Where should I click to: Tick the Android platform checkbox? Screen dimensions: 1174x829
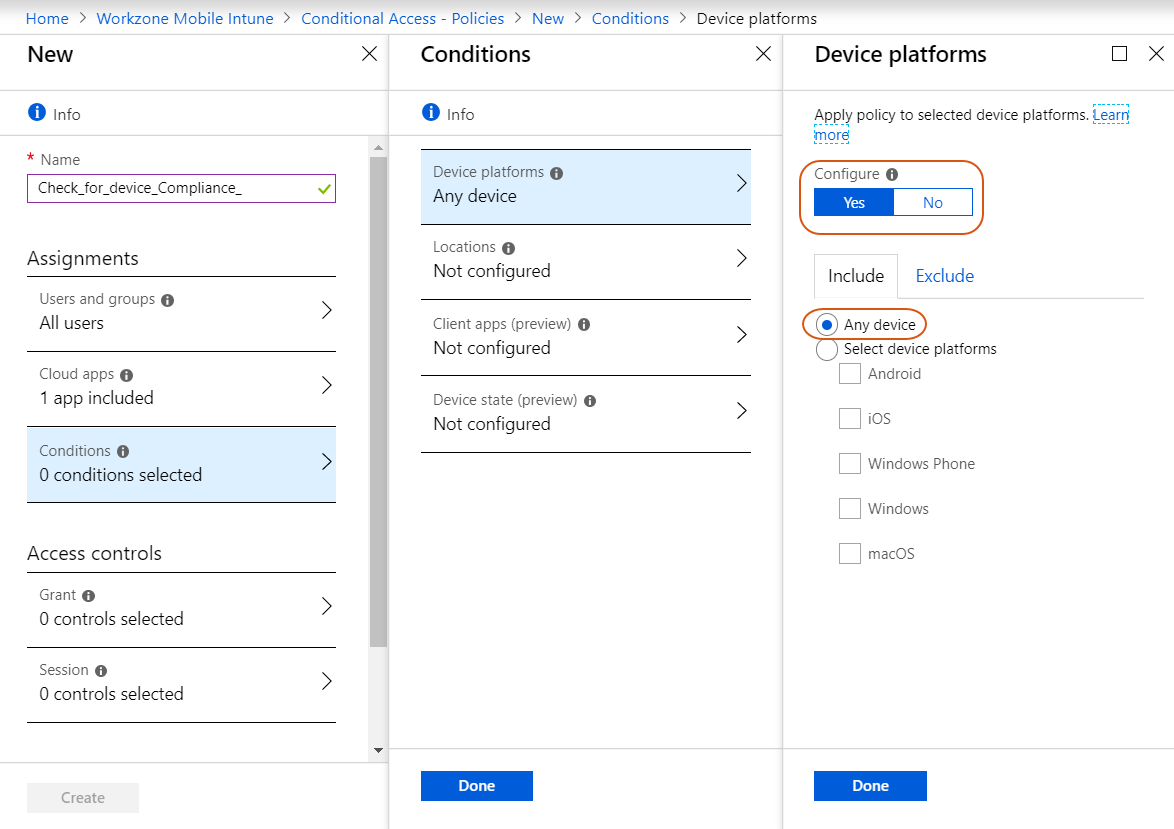tap(850, 374)
